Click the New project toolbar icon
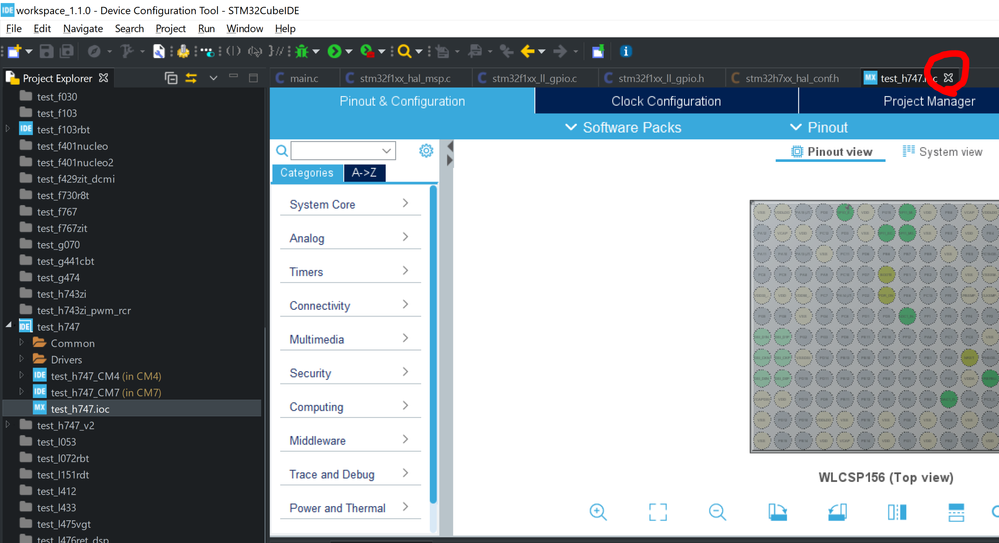 pos(14,52)
